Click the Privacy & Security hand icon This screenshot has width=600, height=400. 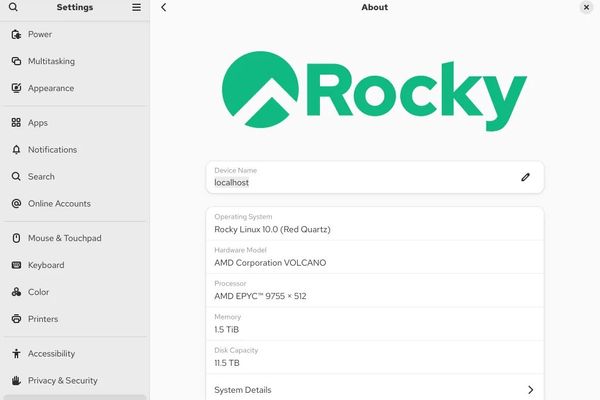coord(16,380)
